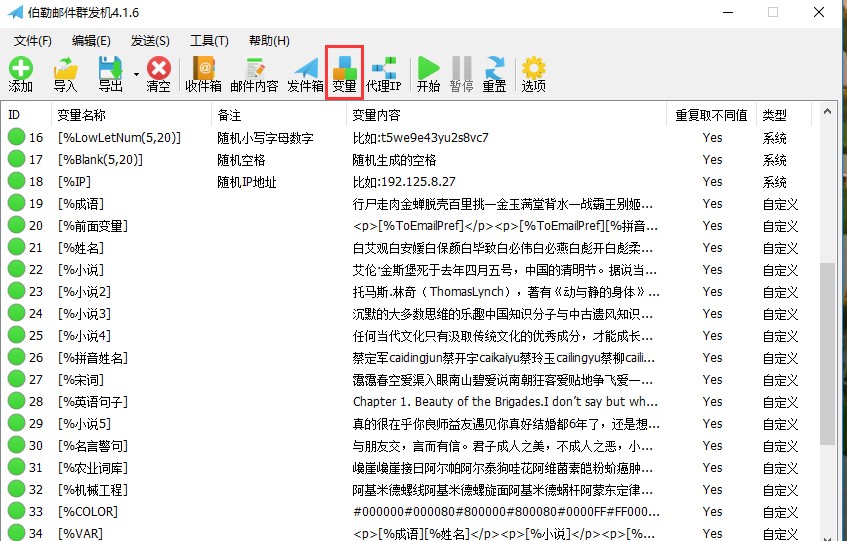This screenshot has height=541, width=847.
Task: Click the green status dot of row 31
Action: (17, 467)
